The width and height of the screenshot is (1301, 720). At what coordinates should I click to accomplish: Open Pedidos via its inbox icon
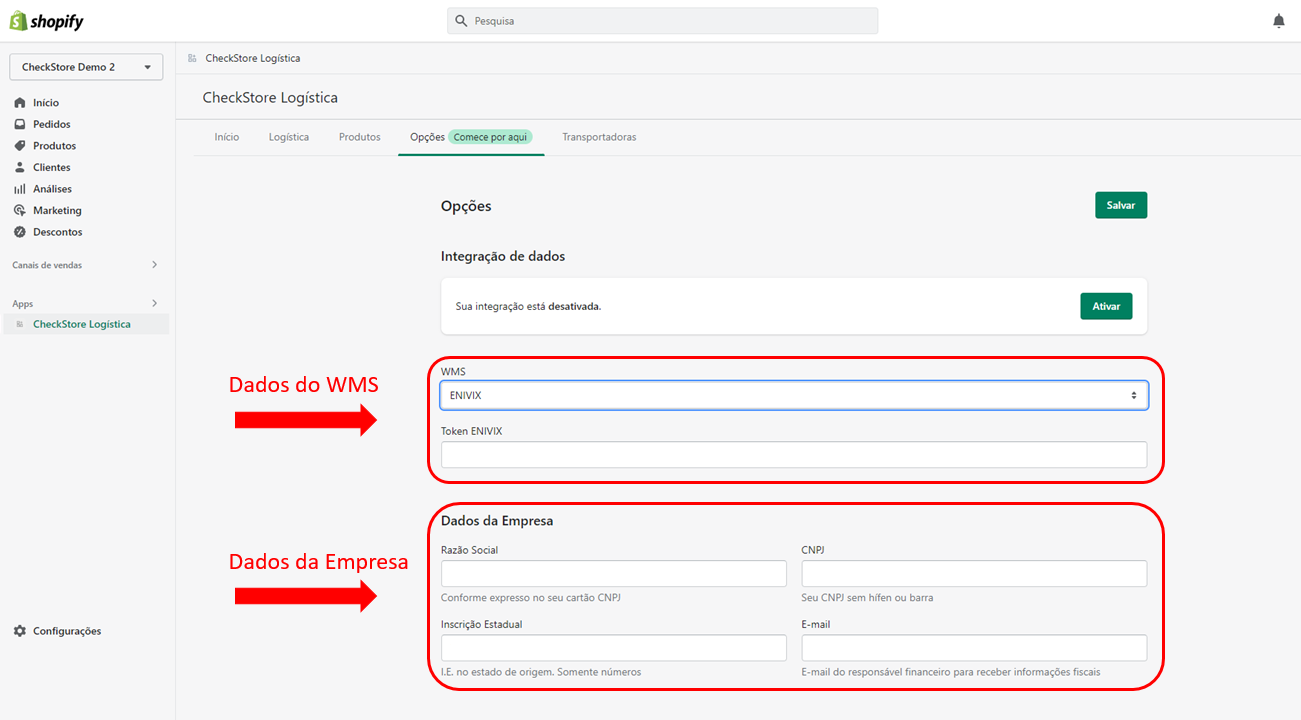click(x=20, y=124)
